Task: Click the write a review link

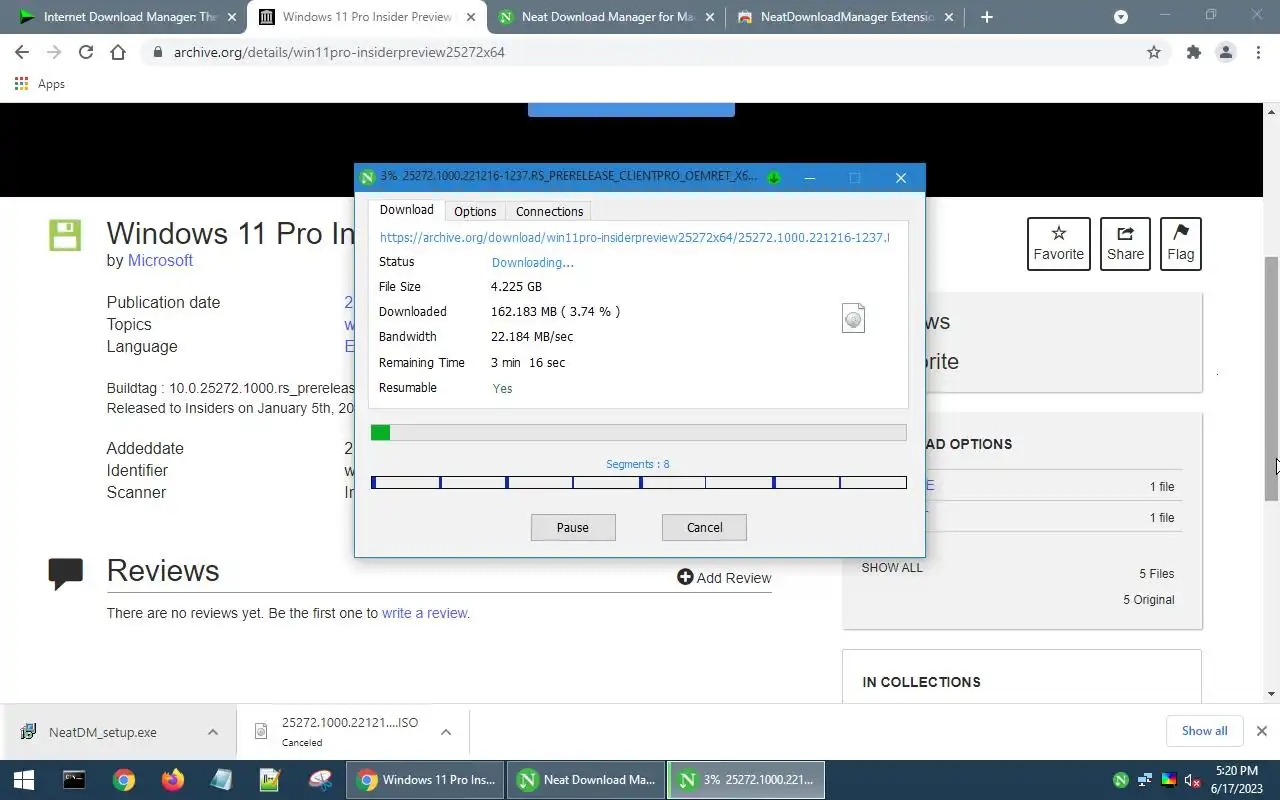Action: tap(425, 613)
